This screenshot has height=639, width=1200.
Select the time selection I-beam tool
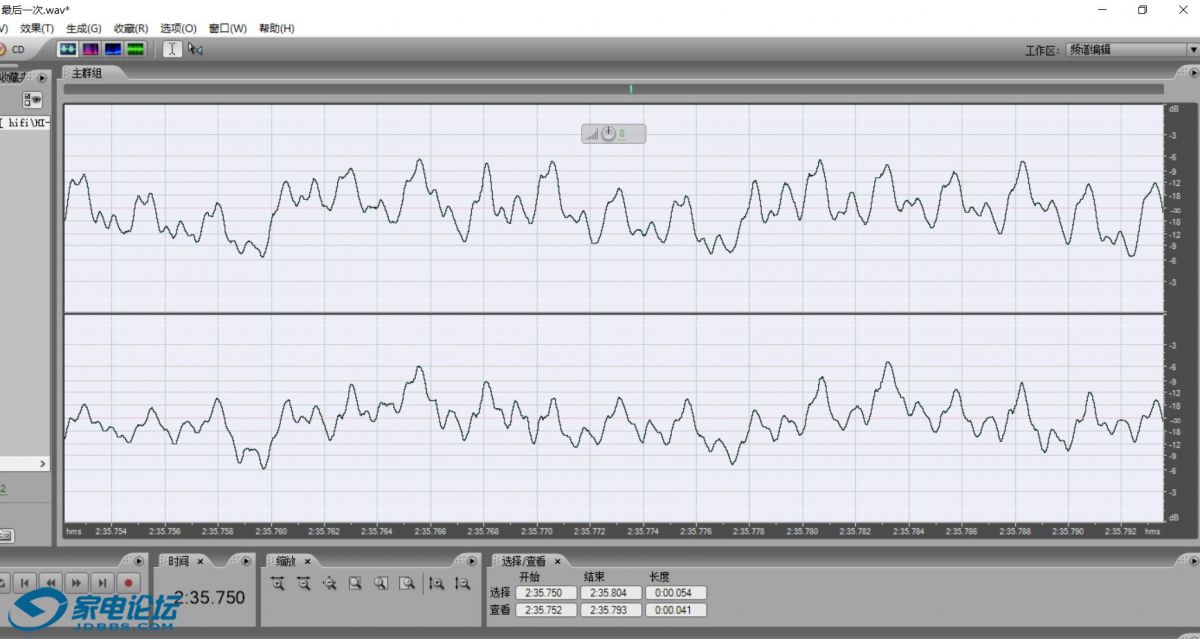[172, 48]
